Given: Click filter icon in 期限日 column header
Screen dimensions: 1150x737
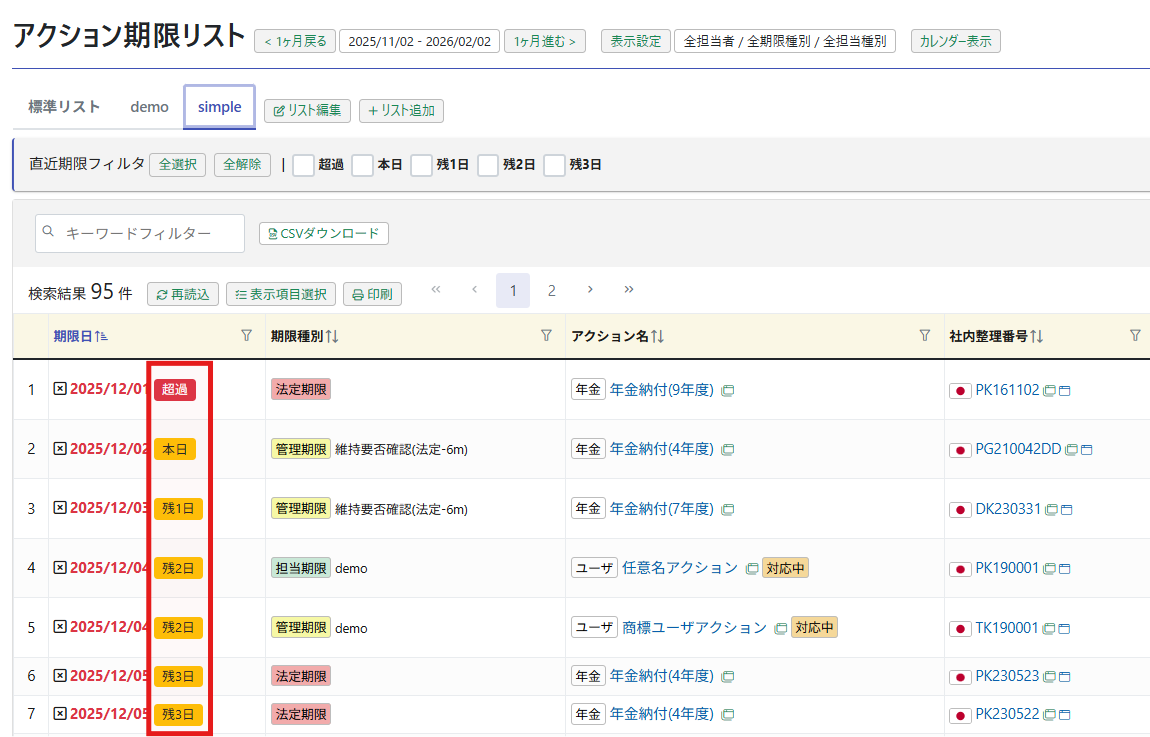Looking at the screenshot, I should (246, 336).
